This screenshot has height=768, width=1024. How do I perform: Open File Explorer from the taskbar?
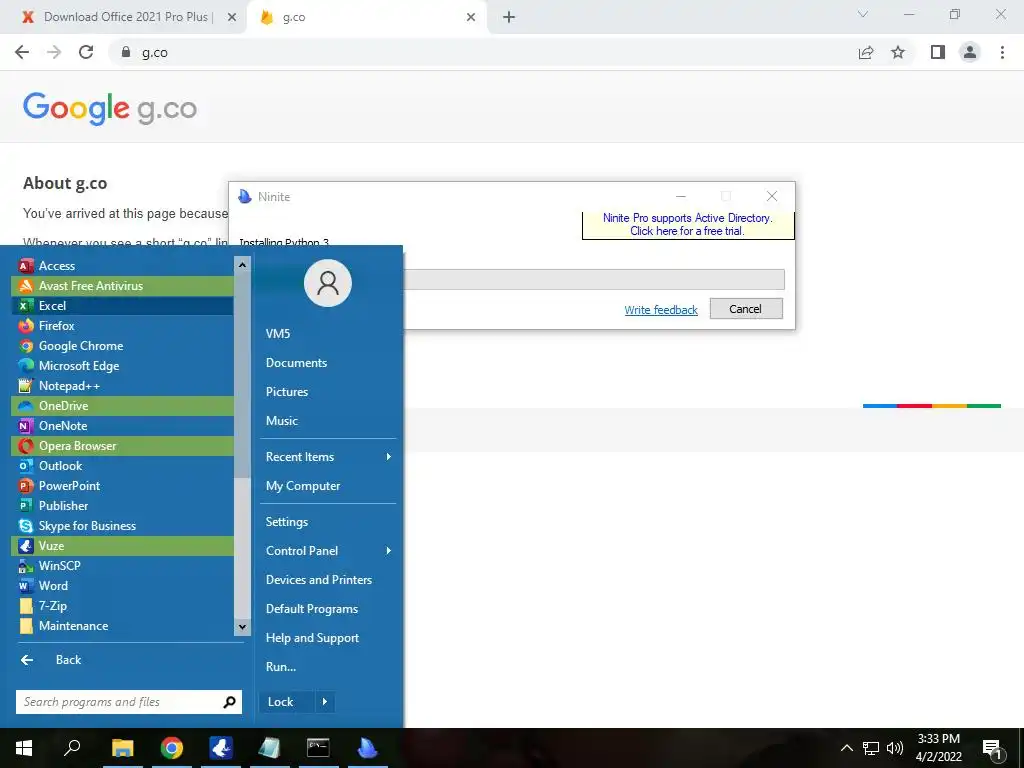tap(122, 748)
